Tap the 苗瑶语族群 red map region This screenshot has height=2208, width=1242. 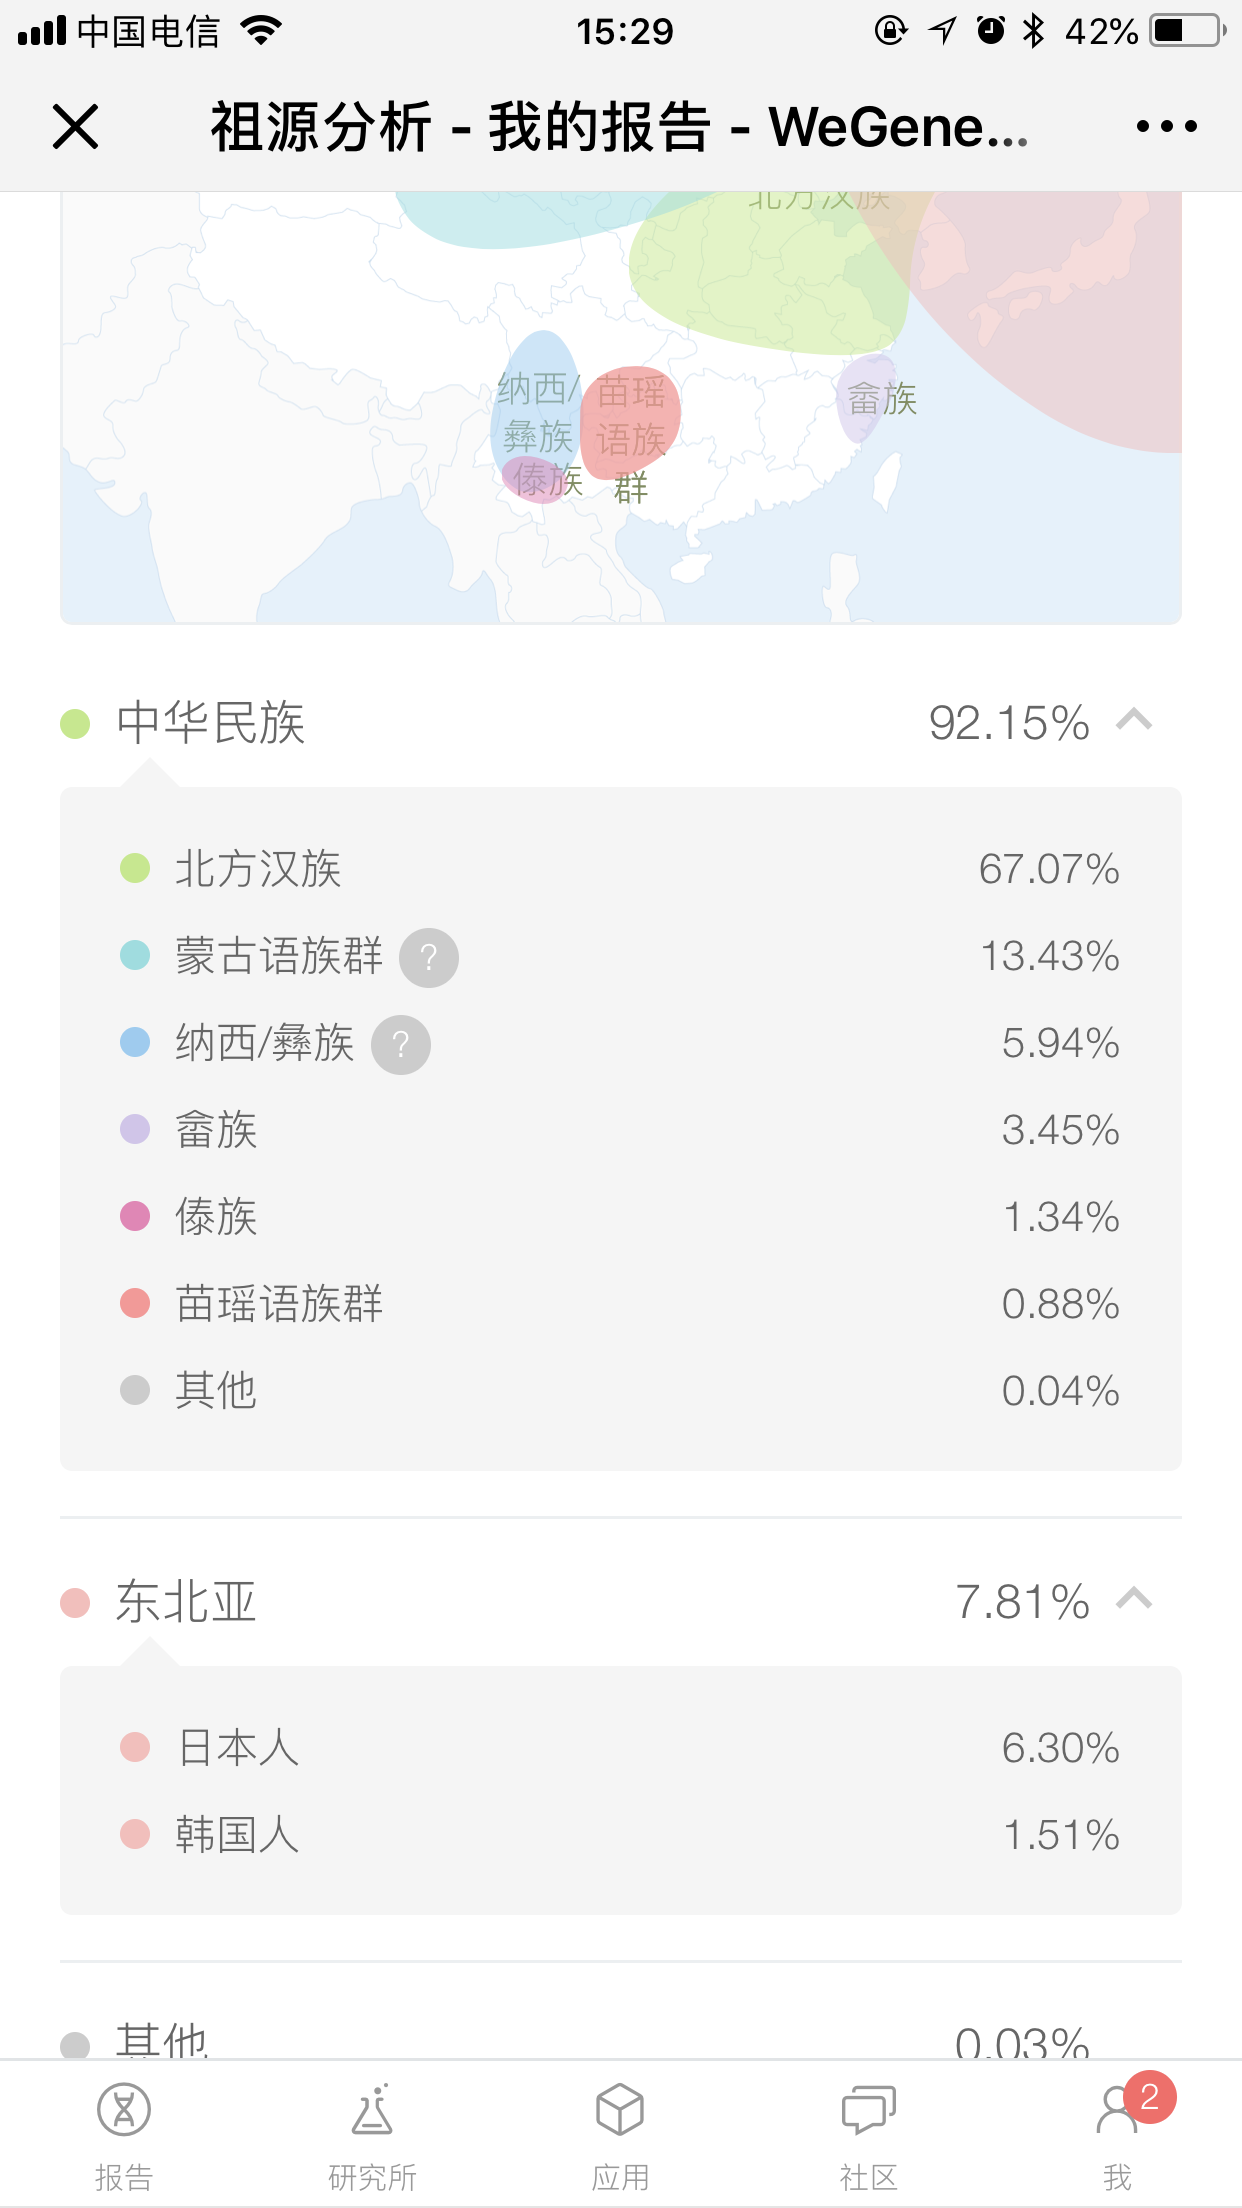point(631,420)
